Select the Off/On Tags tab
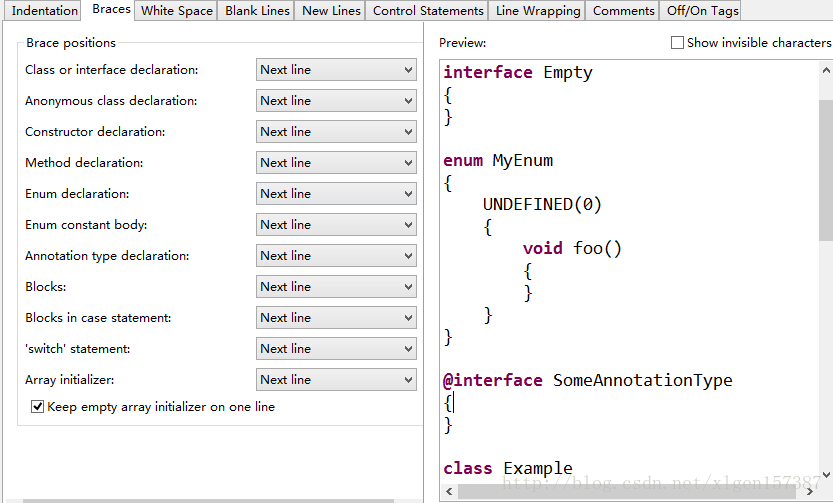The width and height of the screenshot is (833, 503). [x=703, y=11]
